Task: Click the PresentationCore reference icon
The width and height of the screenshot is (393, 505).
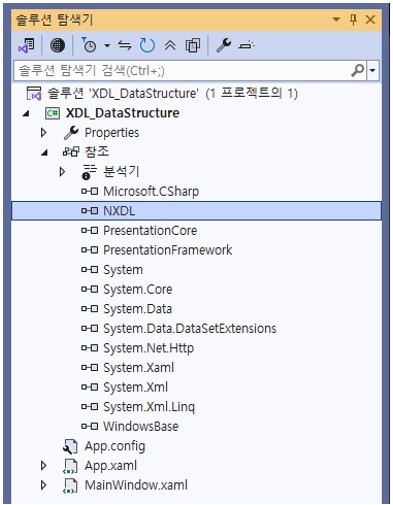Action: pyautogui.click(x=90, y=230)
